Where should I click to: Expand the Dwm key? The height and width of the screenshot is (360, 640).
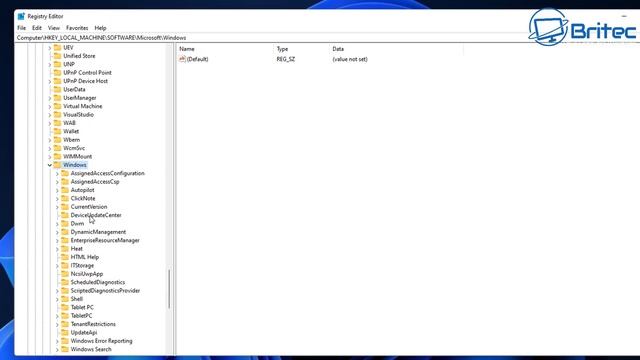click(x=57, y=224)
